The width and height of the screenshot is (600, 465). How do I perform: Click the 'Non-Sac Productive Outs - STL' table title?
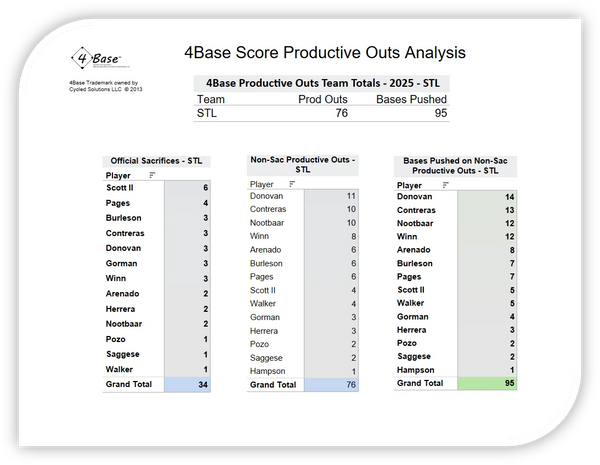point(303,165)
